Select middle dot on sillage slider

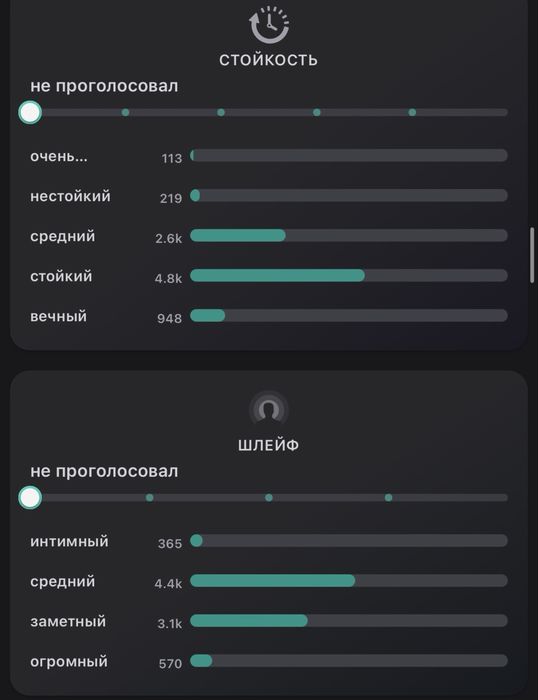pyautogui.click(x=269, y=497)
